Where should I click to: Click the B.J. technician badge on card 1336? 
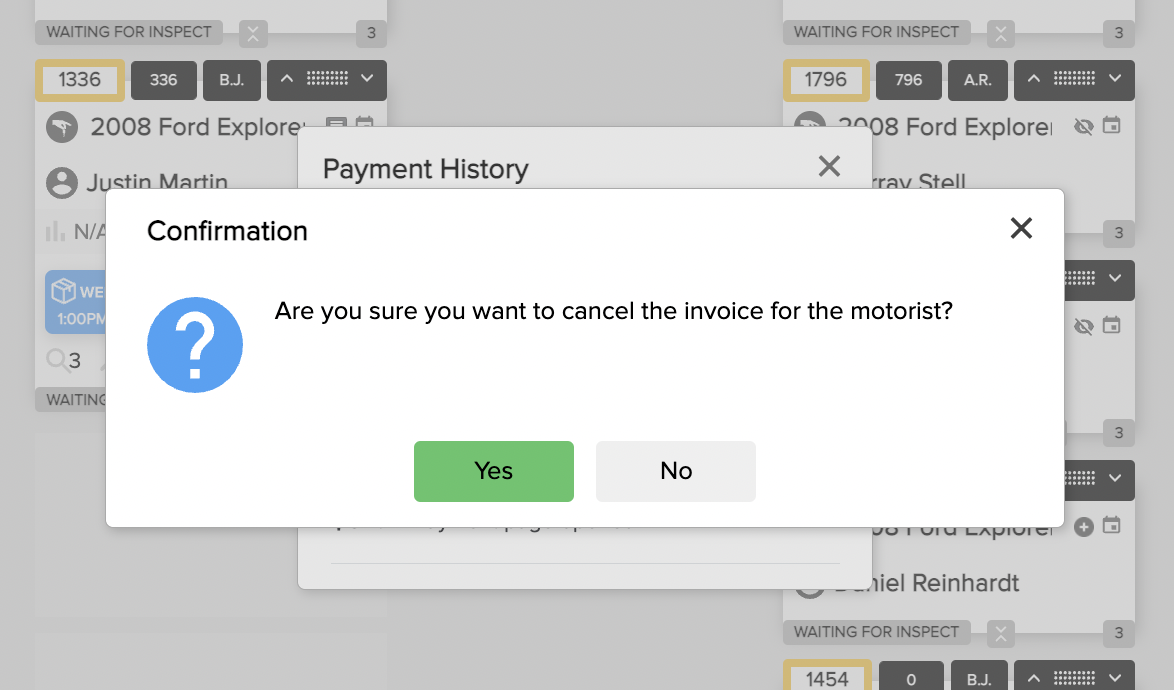click(x=231, y=80)
